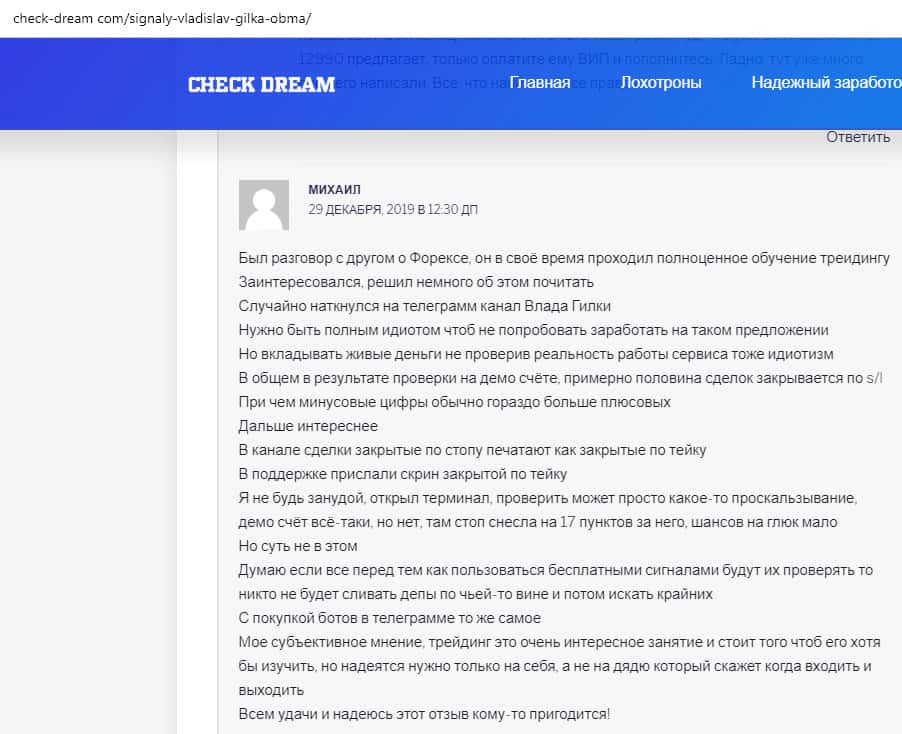
Task: Click the line mentioning 'канал Влада Гилки'
Action: point(425,306)
